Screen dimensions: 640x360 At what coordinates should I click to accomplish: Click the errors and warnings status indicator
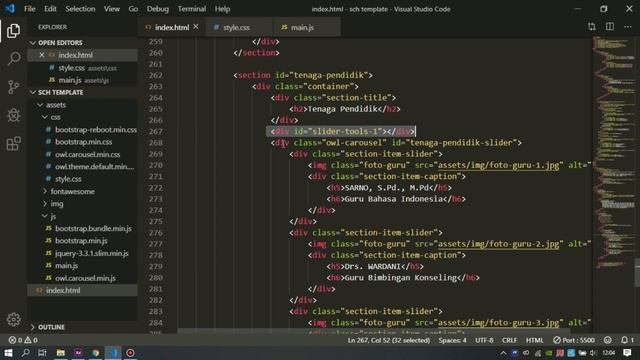click(x=23, y=340)
